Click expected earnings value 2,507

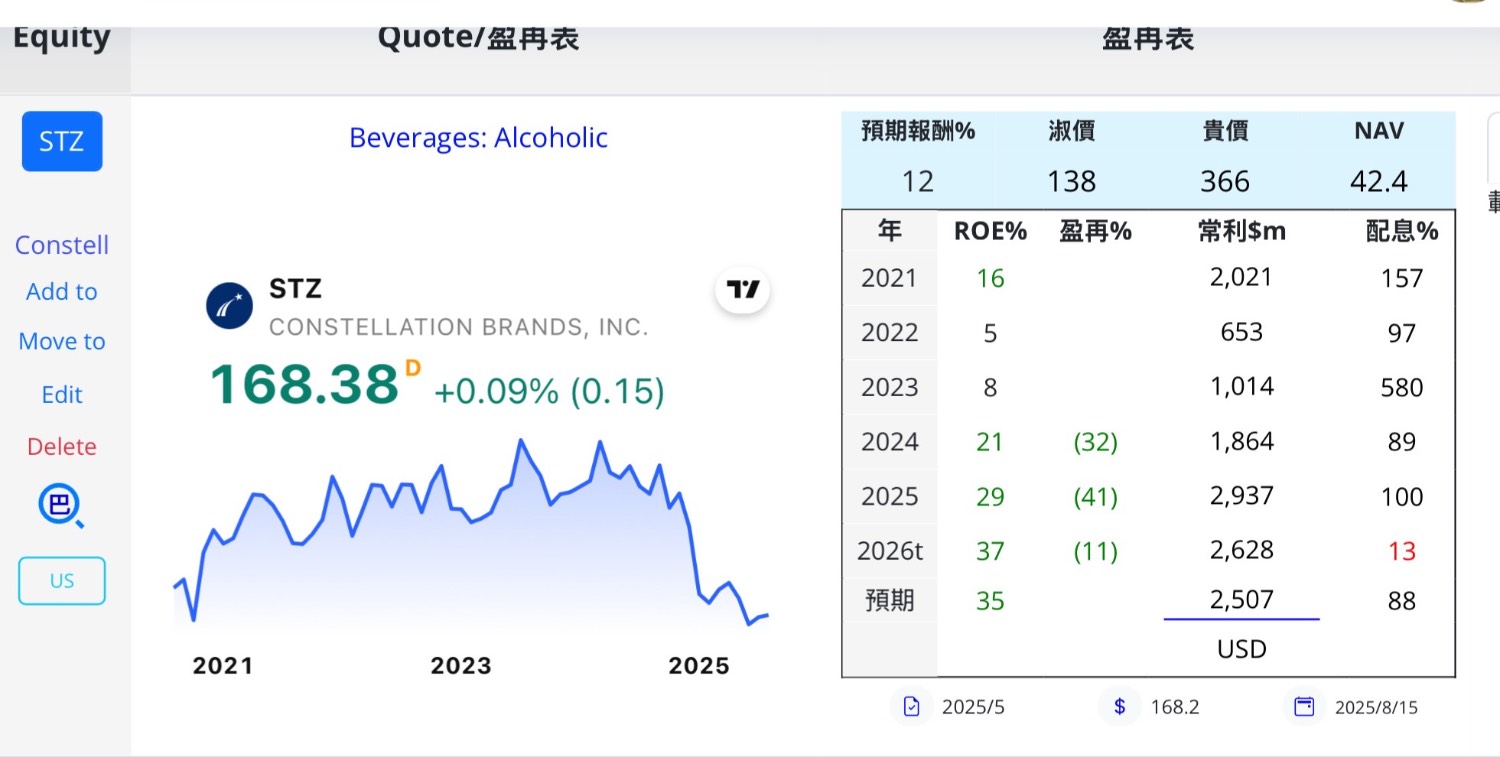(x=1242, y=600)
